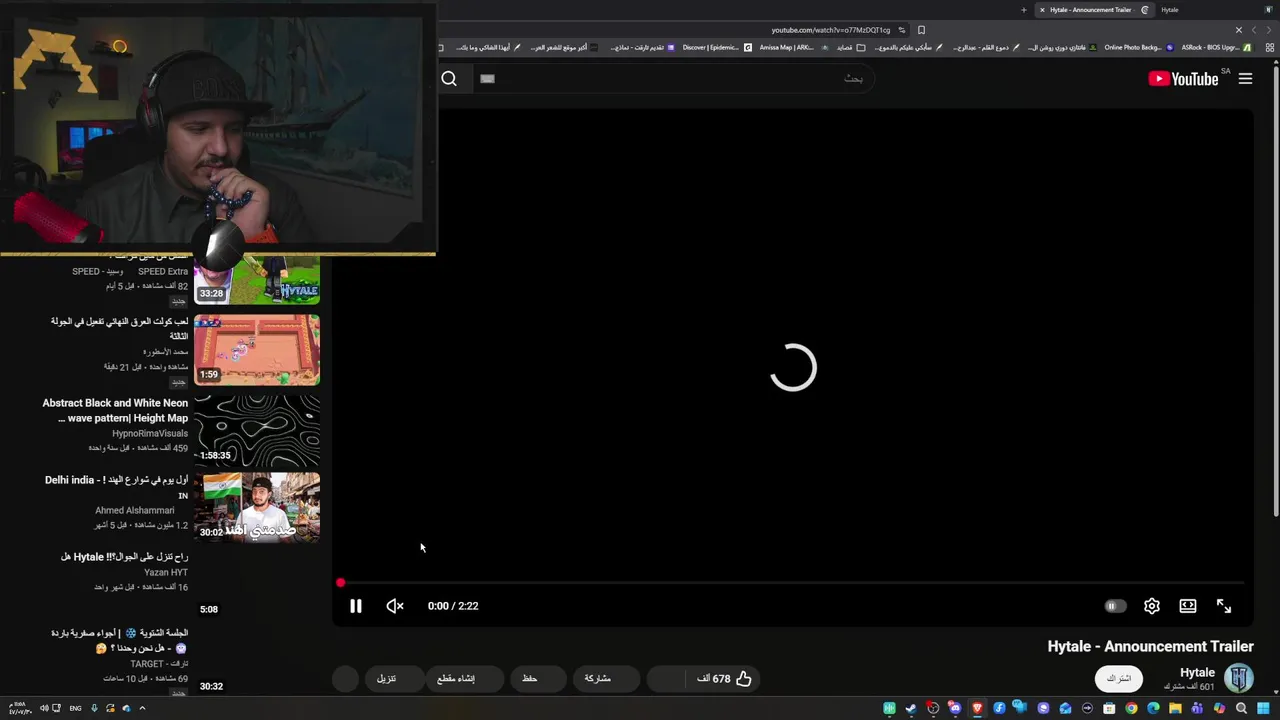Switch the player to theater mode
1280x720 pixels.
[x=1188, y=606]
